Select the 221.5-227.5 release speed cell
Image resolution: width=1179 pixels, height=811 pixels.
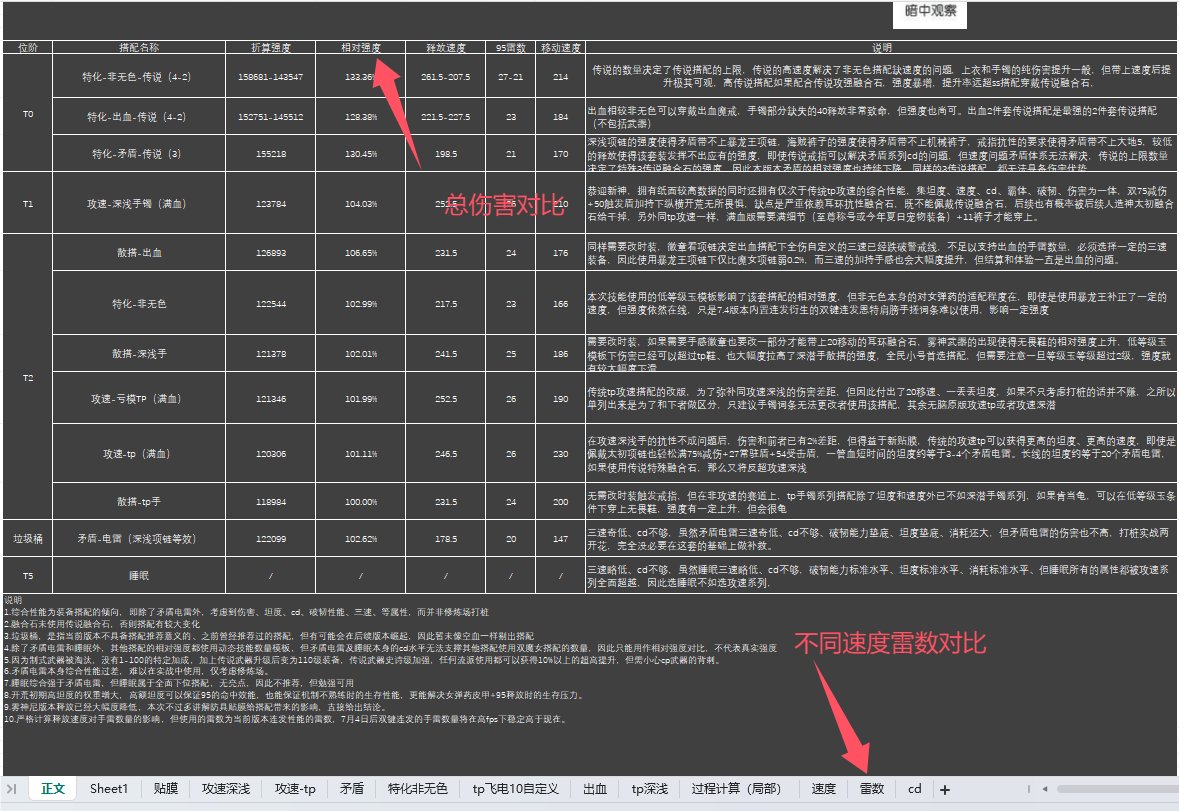pos(446,117)
